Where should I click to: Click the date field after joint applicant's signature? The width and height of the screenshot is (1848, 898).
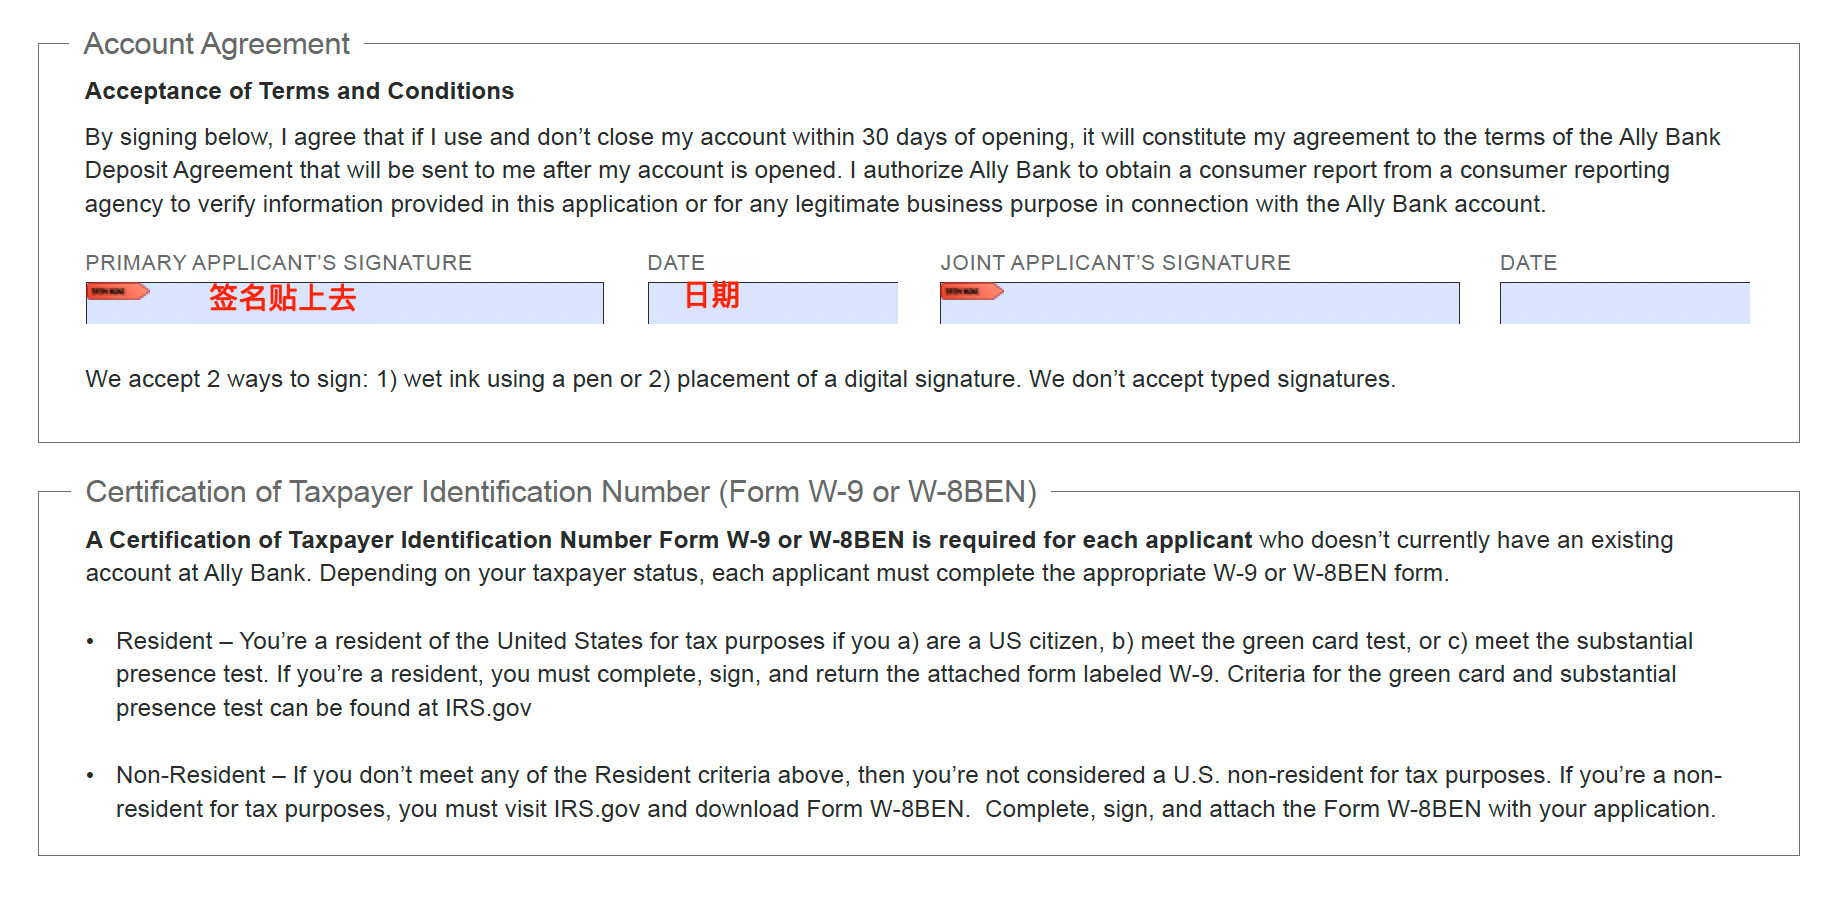1624,304
